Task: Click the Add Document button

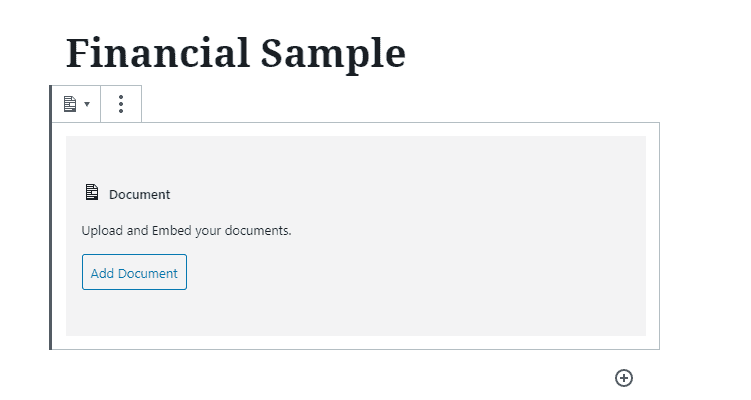Action: [134, 272]
